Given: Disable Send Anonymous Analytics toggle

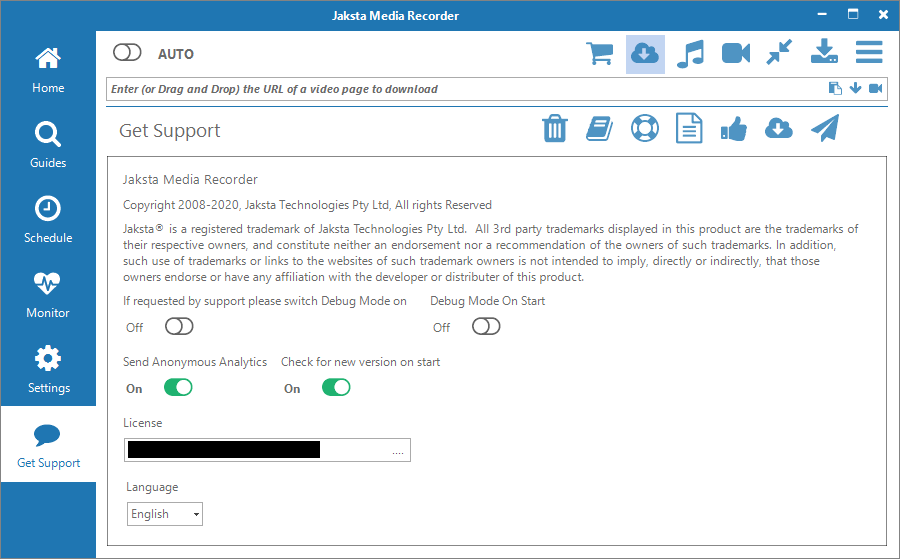Looking at the screenshot, I should point(178,387).
